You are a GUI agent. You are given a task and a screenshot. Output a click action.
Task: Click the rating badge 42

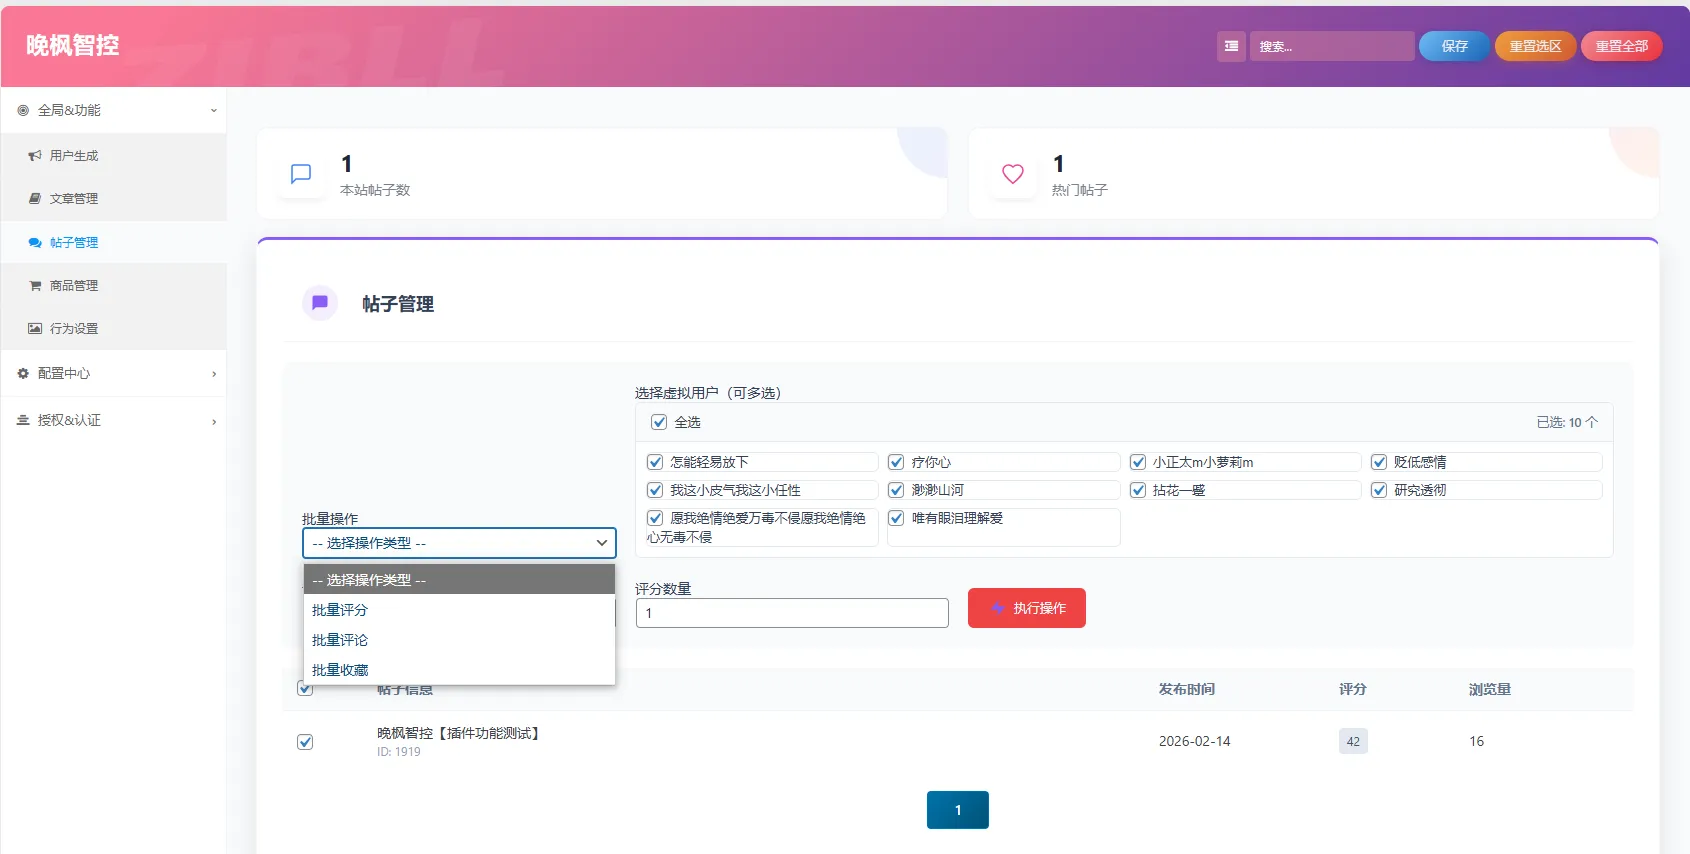(x=1353, y=741)
